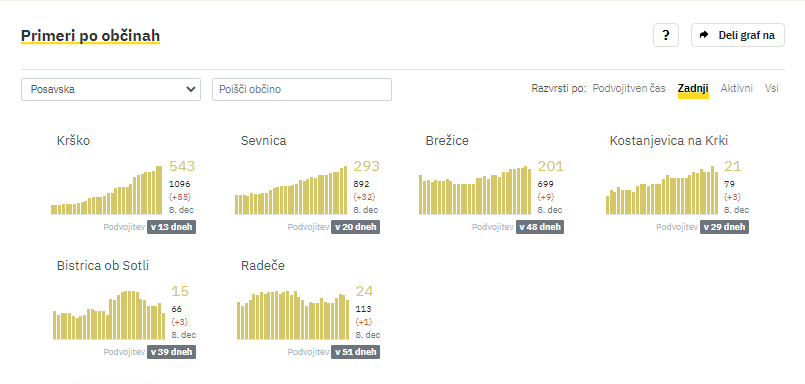The image size is (805, 384).
Task: Sort by Vsi
Action: [x=772, y=88]
